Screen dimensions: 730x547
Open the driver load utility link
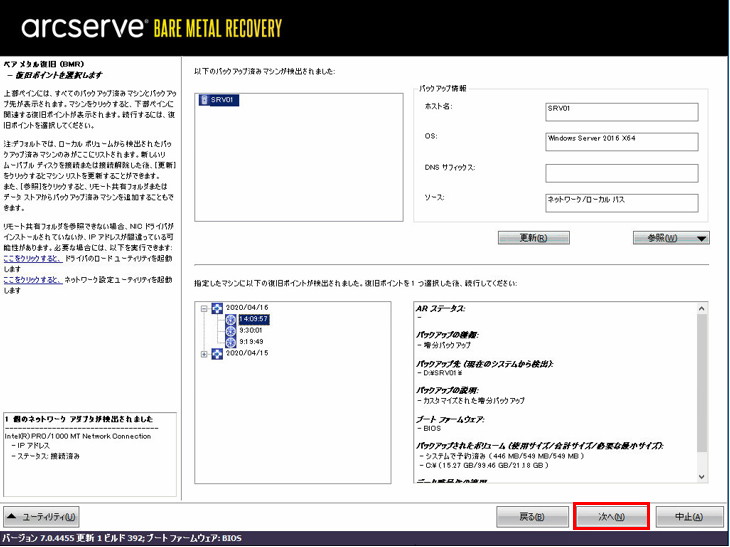pos(33,258)
